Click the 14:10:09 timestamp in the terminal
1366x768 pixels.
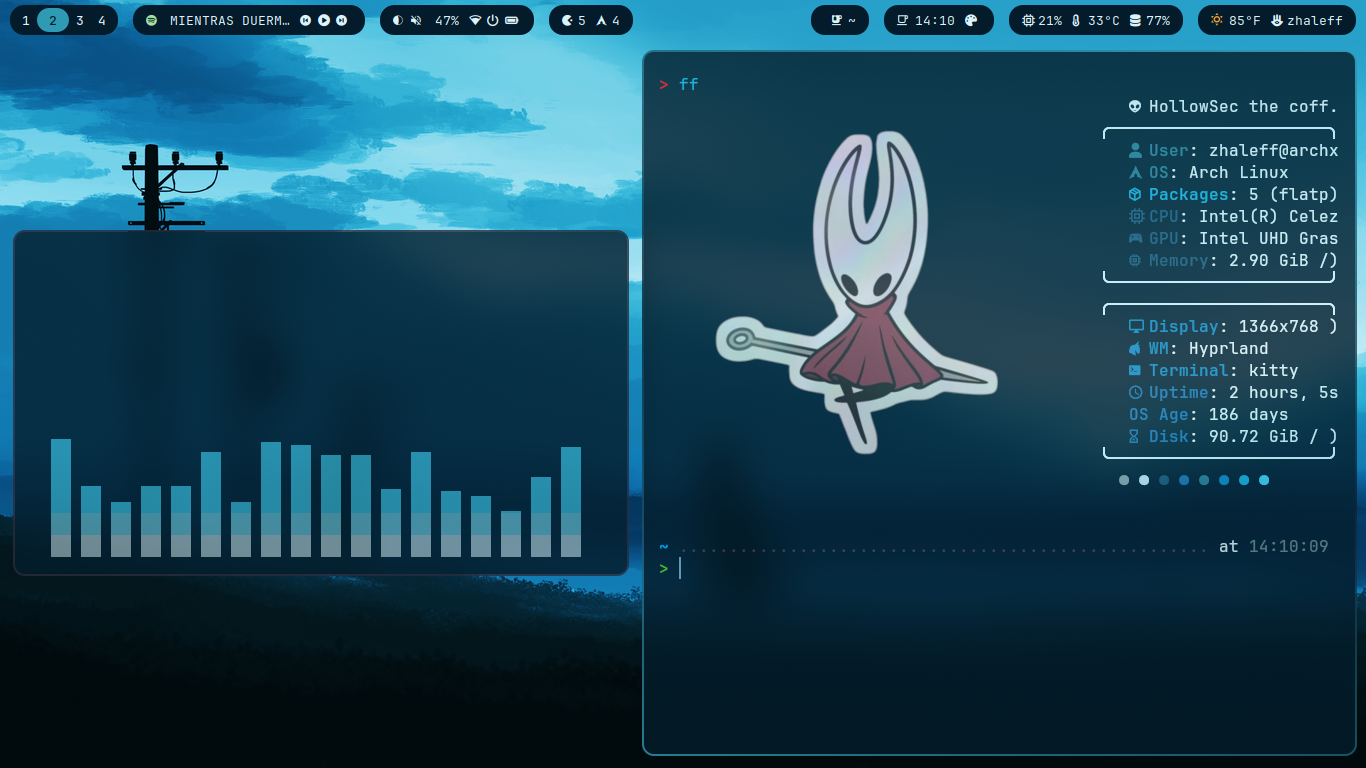click(x=1288, y=546)
